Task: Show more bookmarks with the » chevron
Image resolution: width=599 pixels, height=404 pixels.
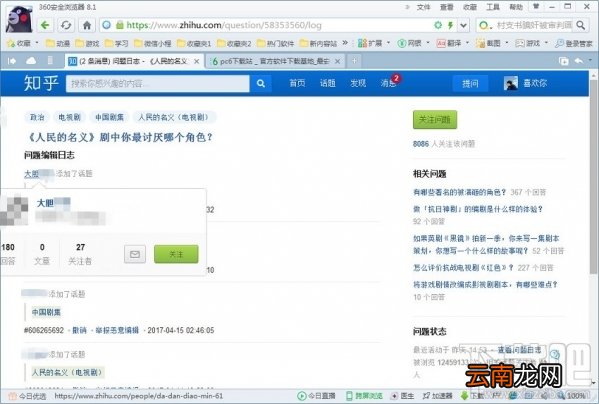Action: [345, 43]
